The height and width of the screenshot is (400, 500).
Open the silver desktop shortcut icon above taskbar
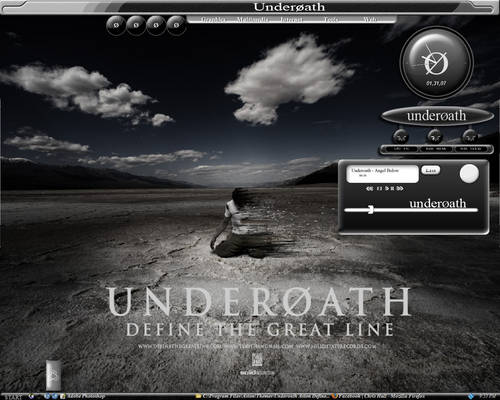[x=53, y=375]
